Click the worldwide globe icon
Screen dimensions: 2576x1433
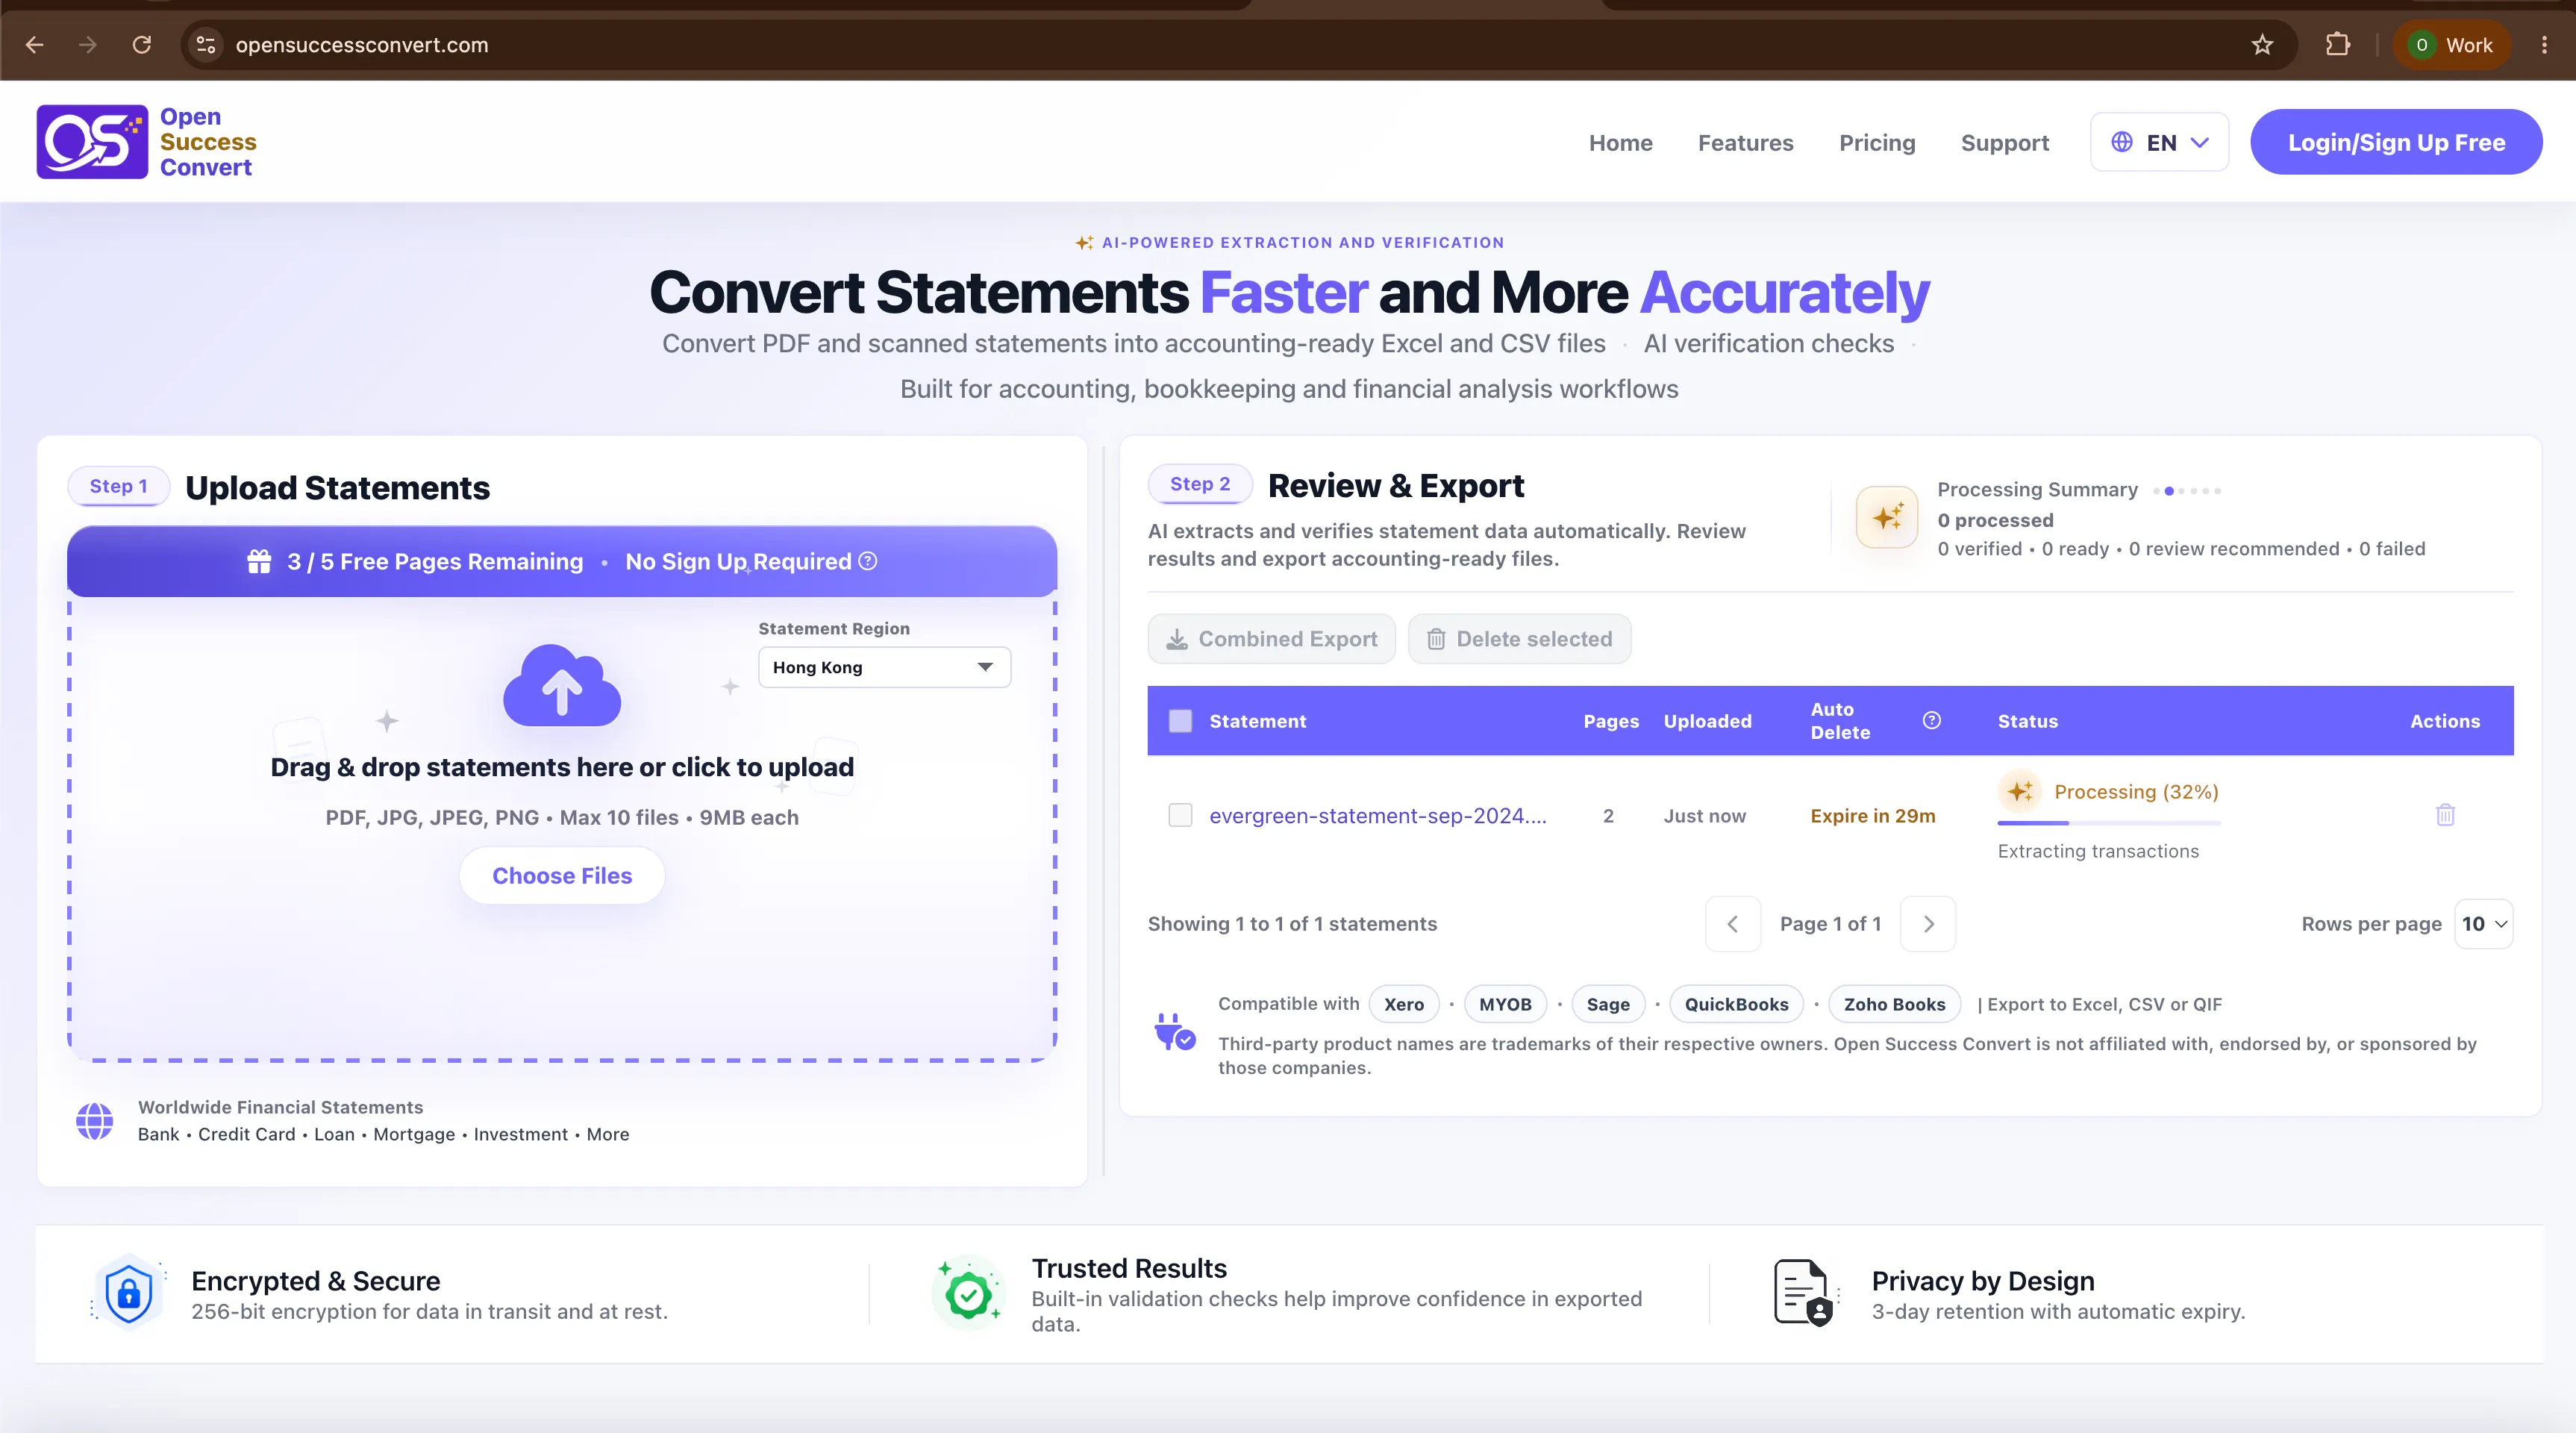click(94, 1121)
